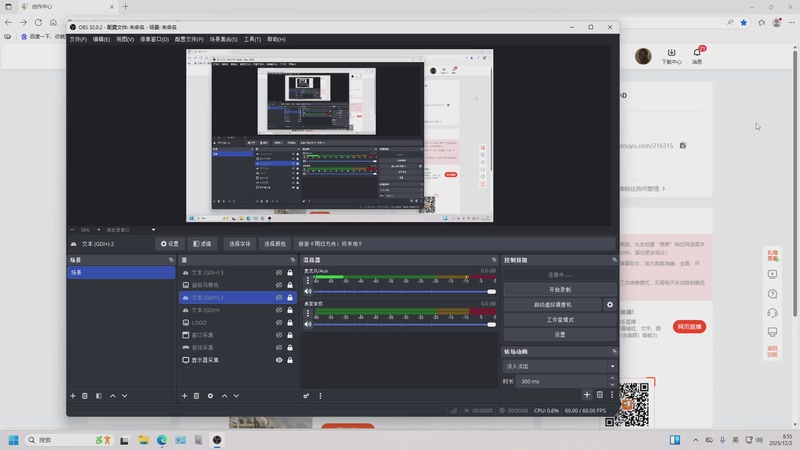
Task: Unlock the LOGO source lock icon
Action: pos(290,322)
